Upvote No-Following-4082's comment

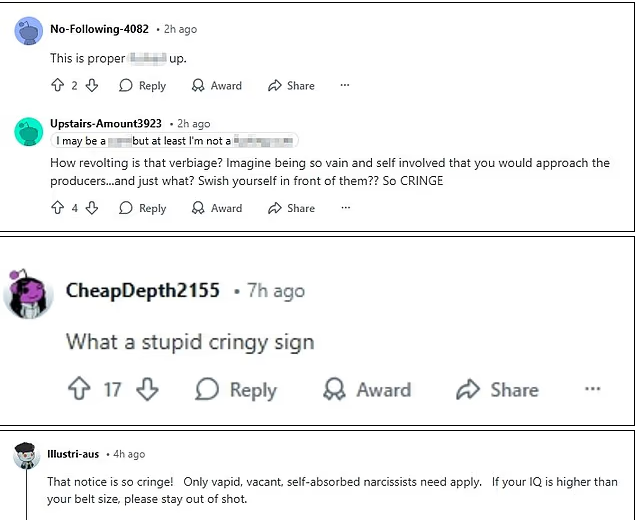[57, 86]
